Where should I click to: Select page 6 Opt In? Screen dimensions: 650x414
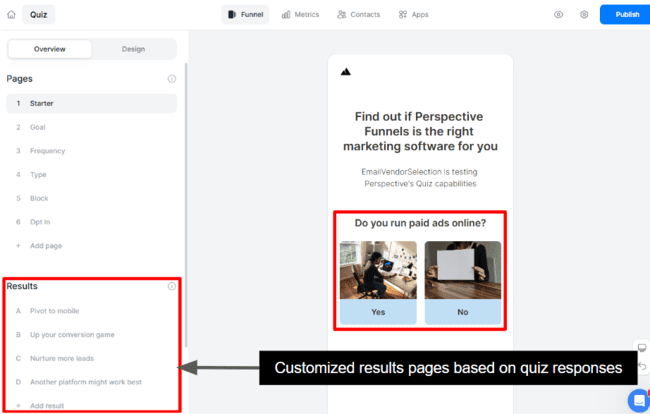pyautogui.click(x=92, y=222)
